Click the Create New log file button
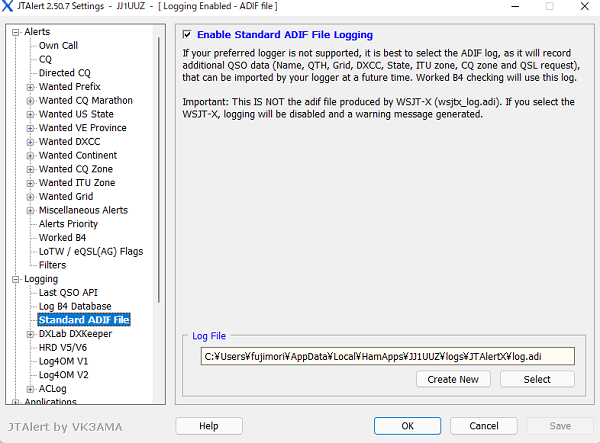 tap(453, 379)
